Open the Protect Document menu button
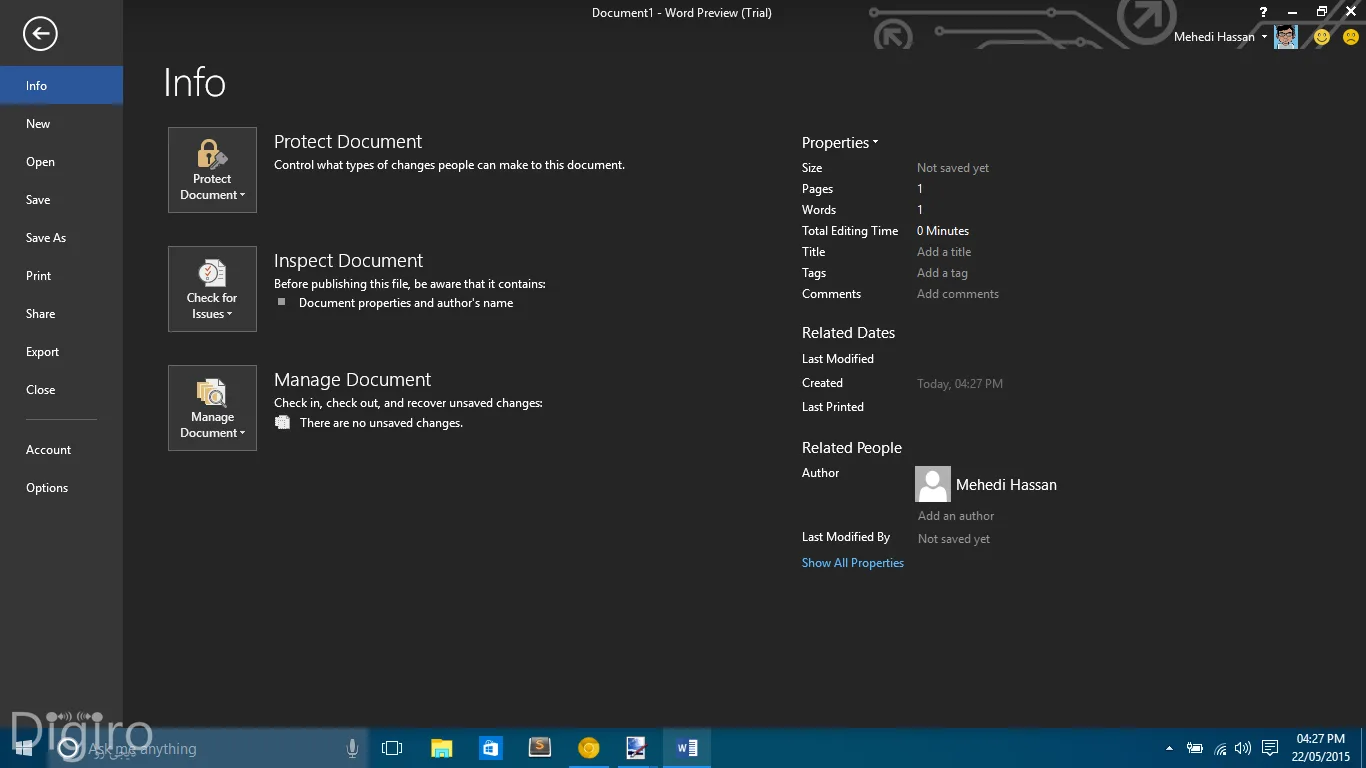This screenshot has height=768, width=1366. click(x=212, y=170)
